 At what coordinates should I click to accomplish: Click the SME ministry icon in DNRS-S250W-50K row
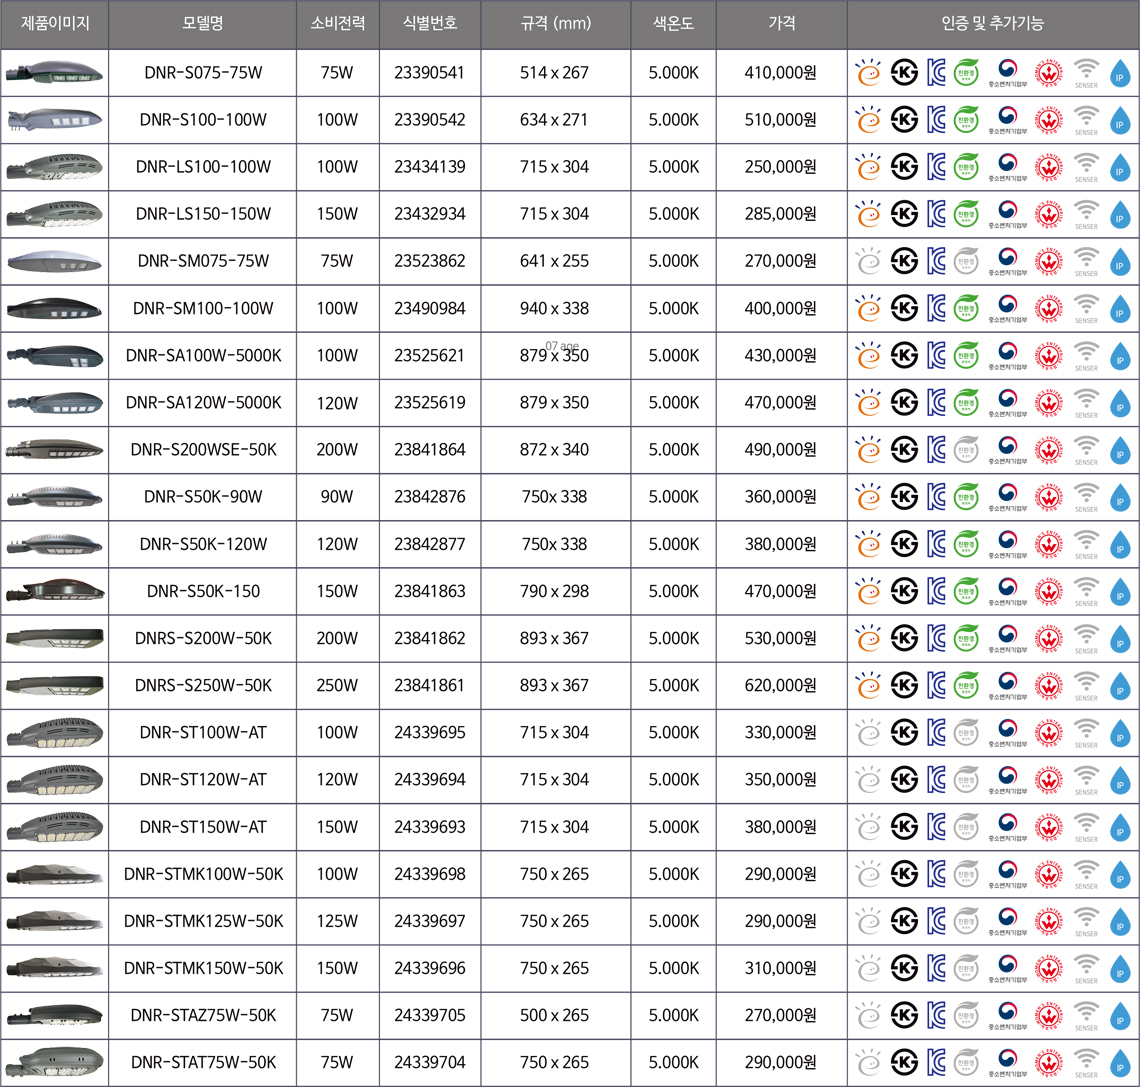(x=1007, y=686)
